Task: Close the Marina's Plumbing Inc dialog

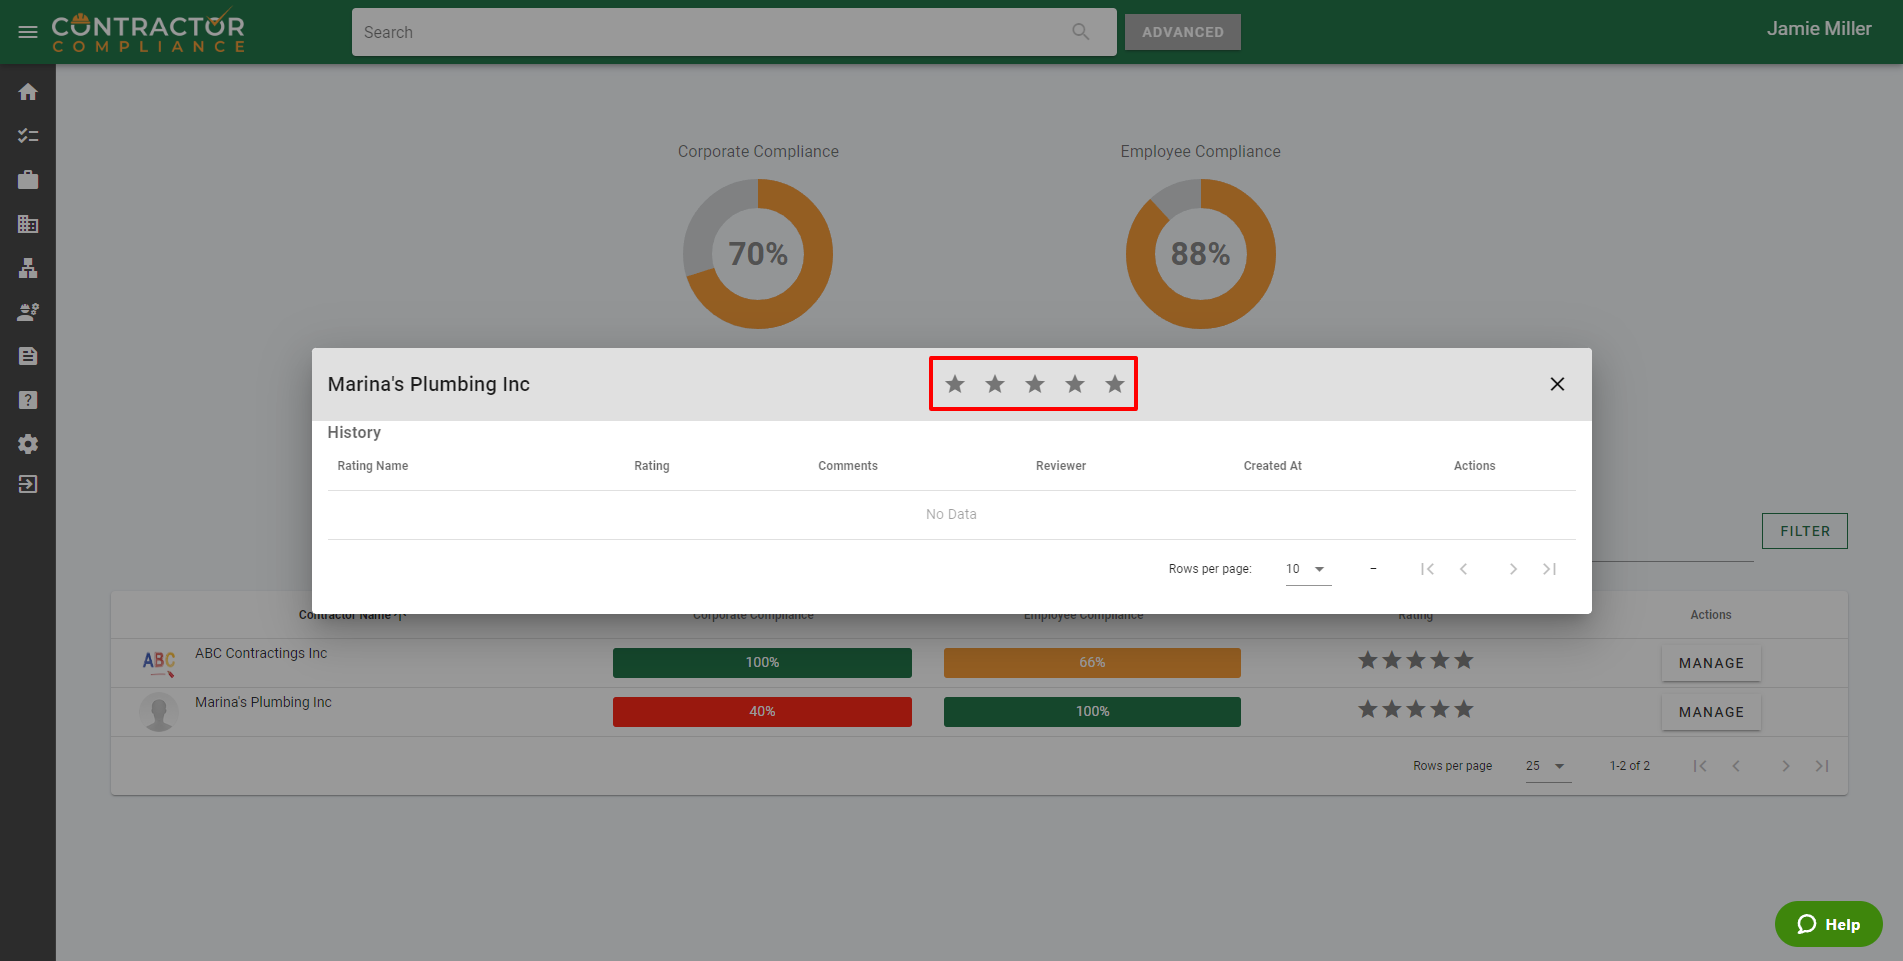Action: tap(1557, 384)
